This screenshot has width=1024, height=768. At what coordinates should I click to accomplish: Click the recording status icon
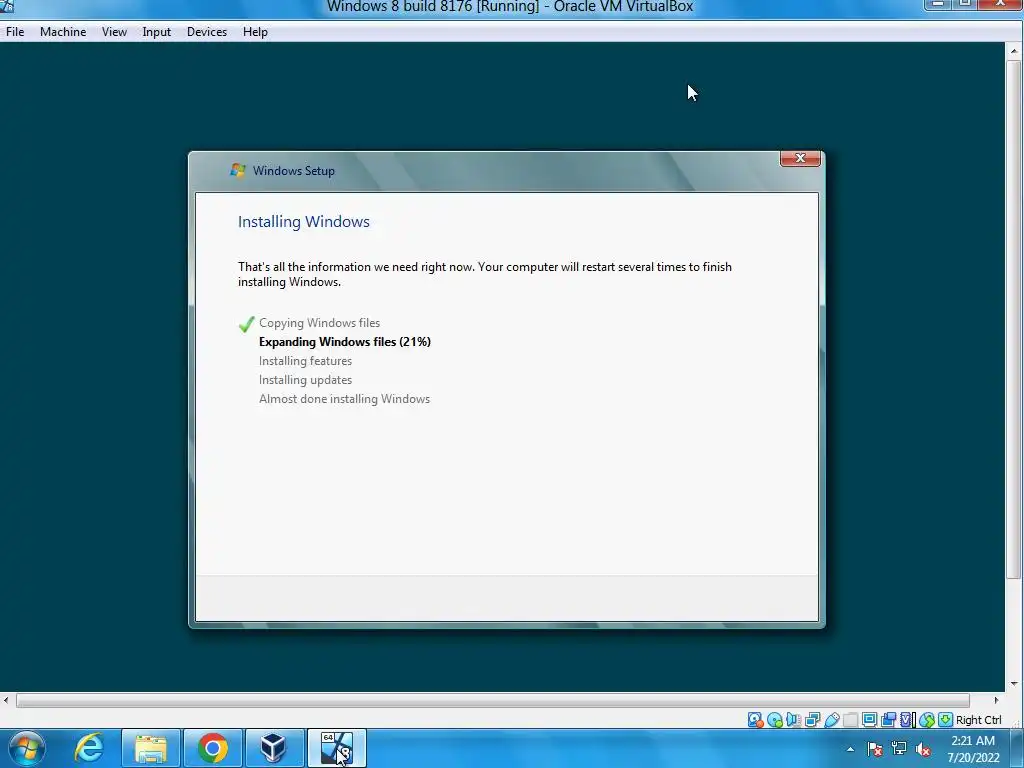click(x=888, y=720)
